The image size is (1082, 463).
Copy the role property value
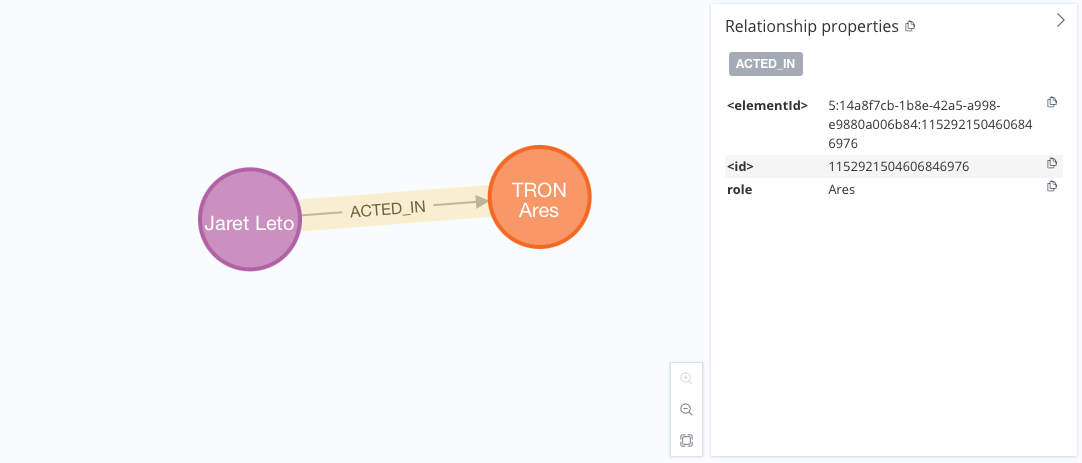coord(1051,186)
